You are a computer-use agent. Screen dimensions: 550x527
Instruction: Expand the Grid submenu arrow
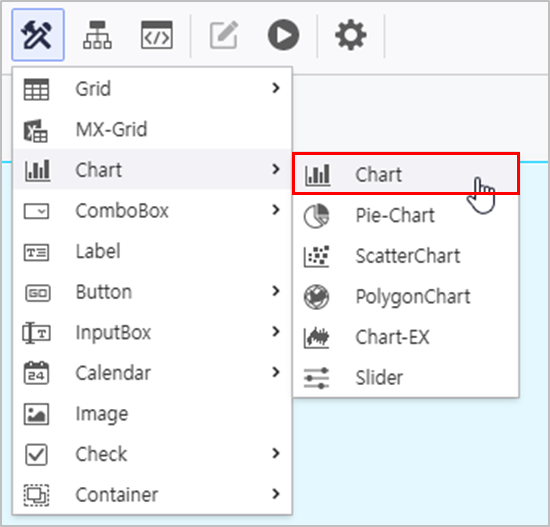[x=276, y=88]
